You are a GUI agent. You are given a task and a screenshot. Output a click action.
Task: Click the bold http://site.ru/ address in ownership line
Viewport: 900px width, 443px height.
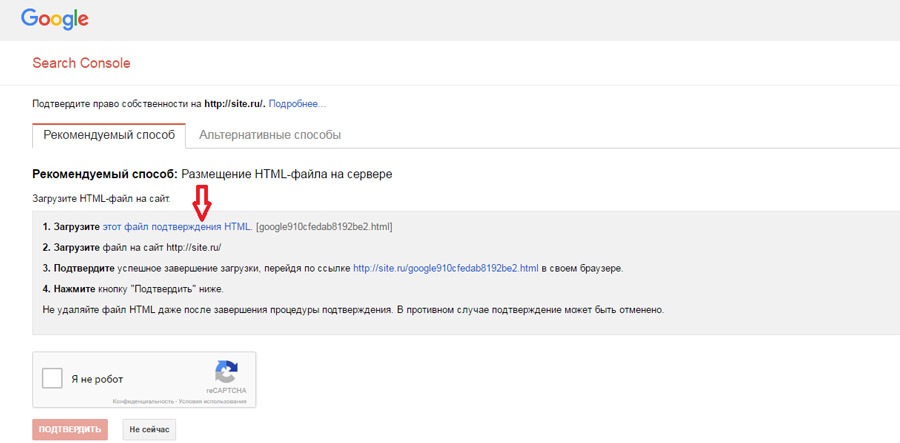tap(234, 103)
